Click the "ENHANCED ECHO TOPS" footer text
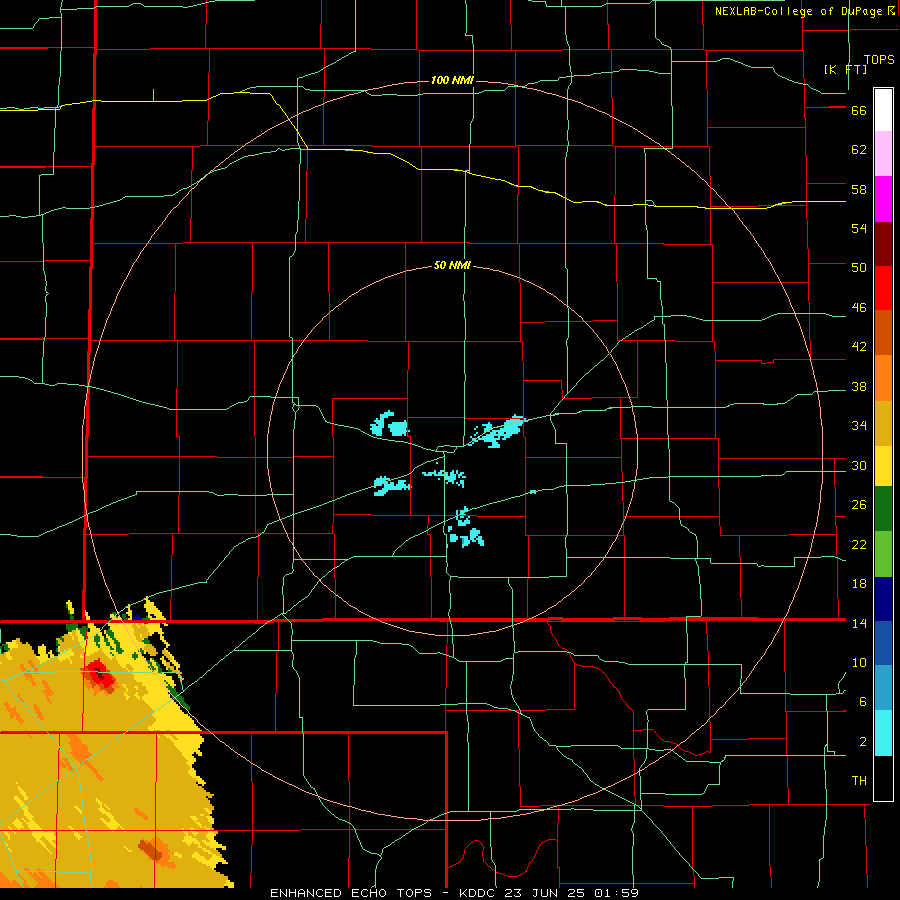This screenshot has width=900, height=900. click(x=351, y=893)
